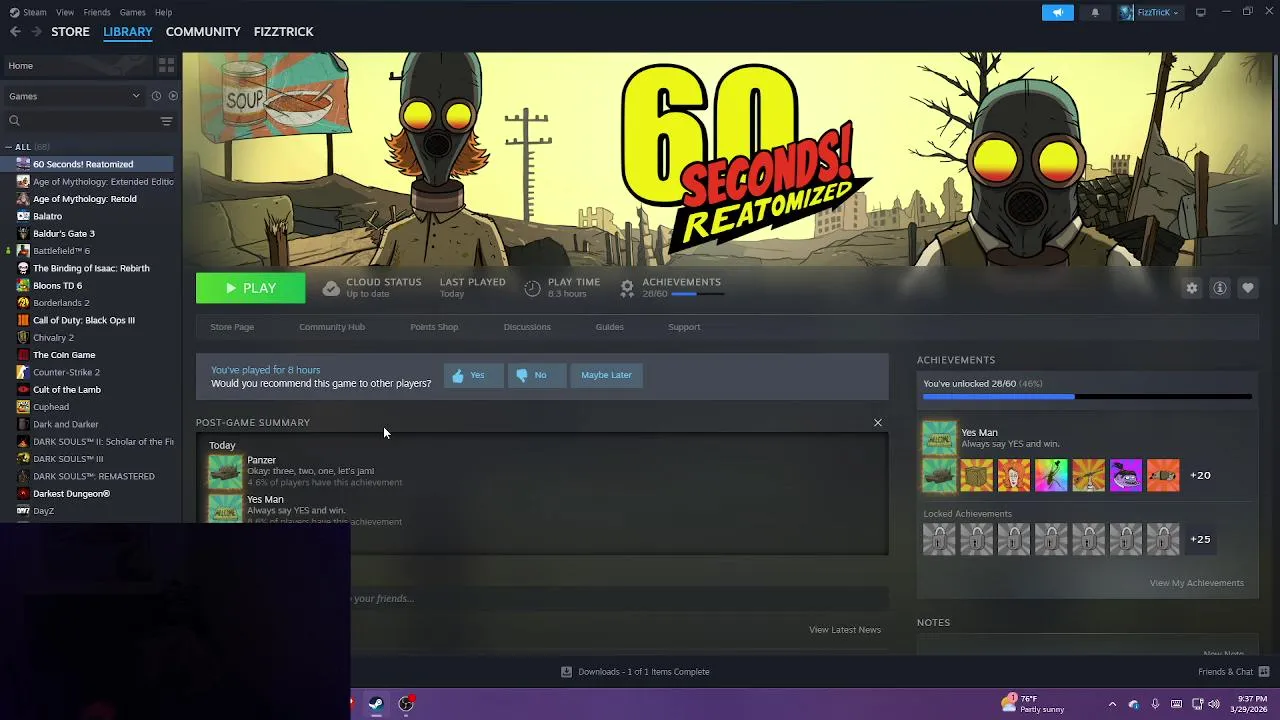Image resolution: width=1280 pixels, height=720 pixels.
Task: Open the Friends menu
Action: pyautogui.click(x=97, y=12)
